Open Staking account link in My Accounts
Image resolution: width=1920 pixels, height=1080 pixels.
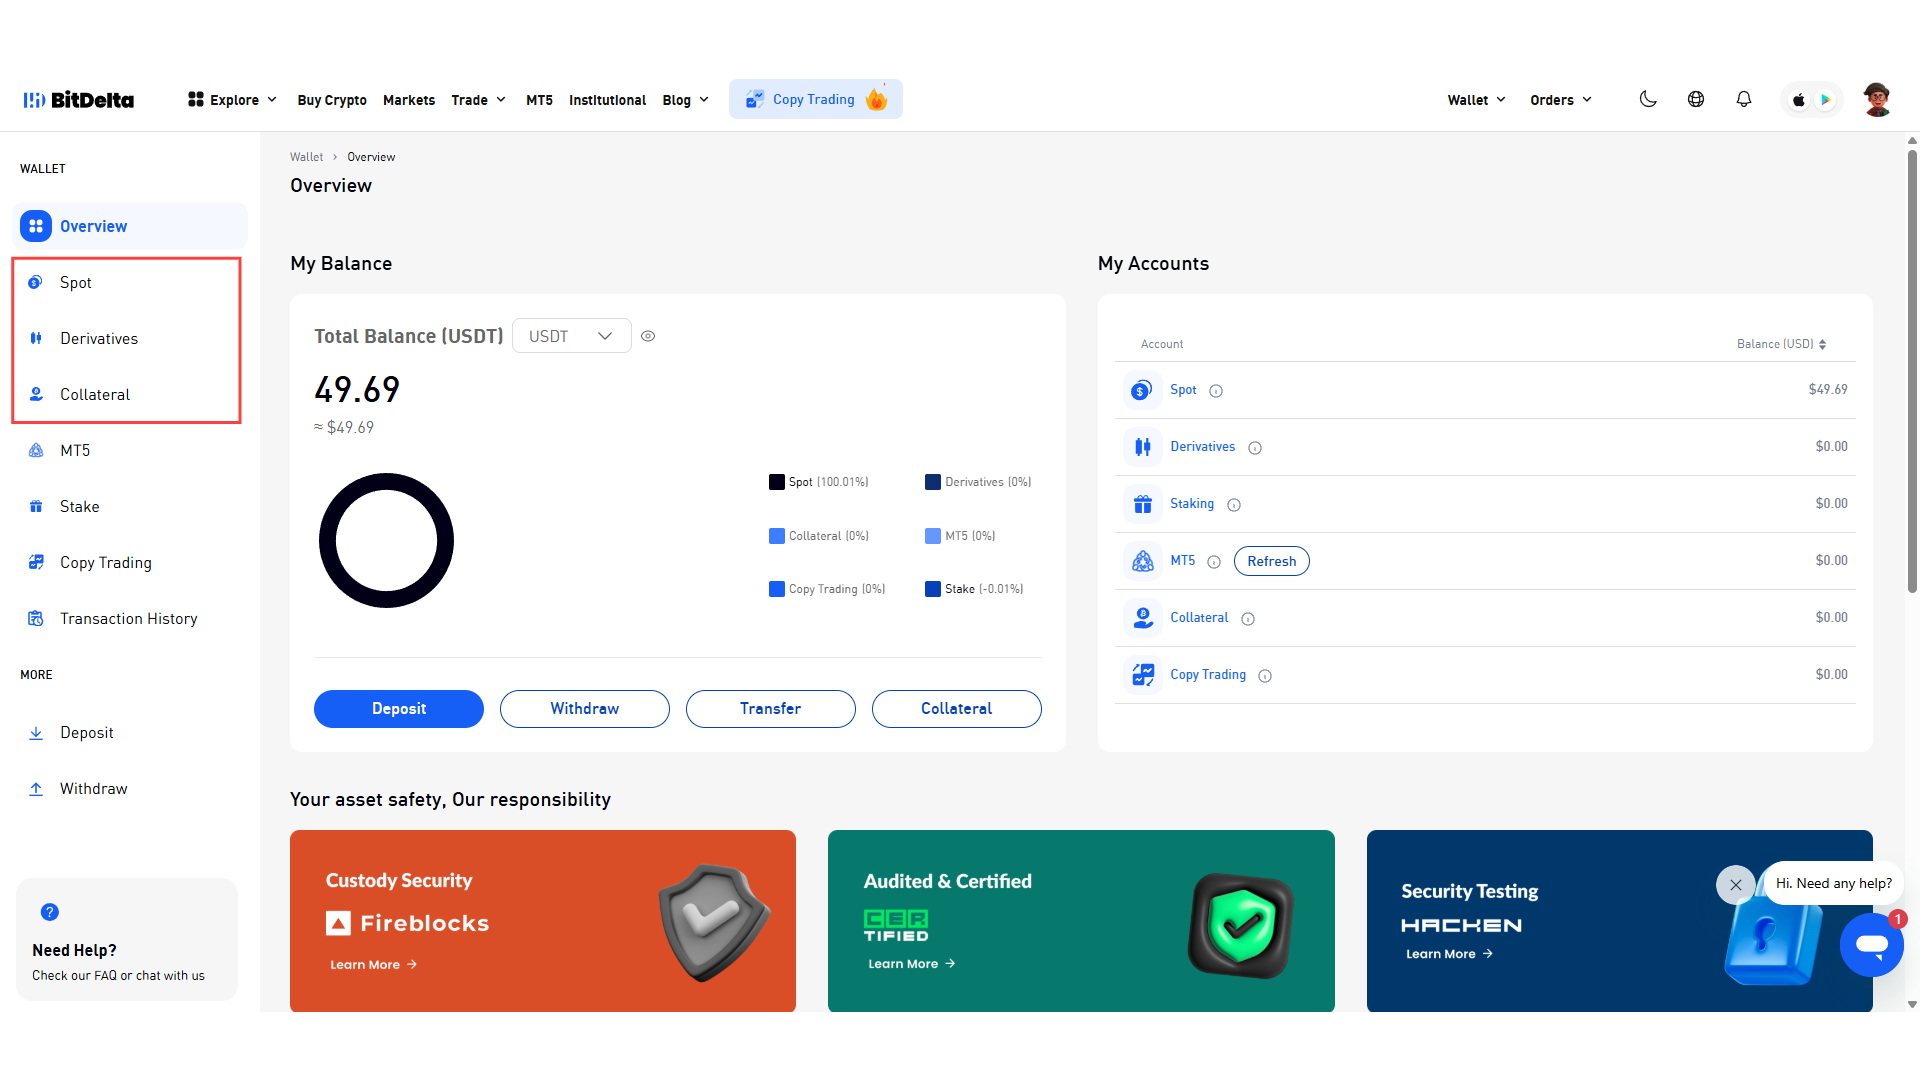click(x=1192, y=504)
